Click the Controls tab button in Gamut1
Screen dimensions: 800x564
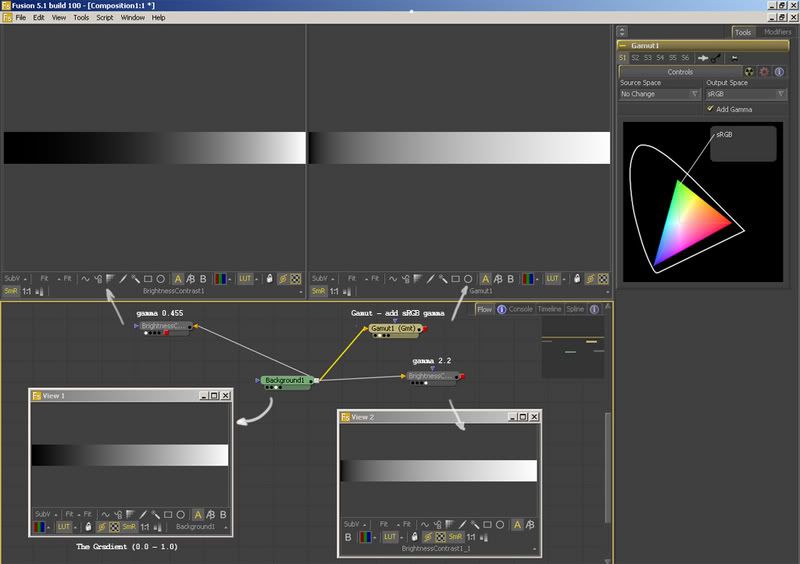[x=680, y=72]
